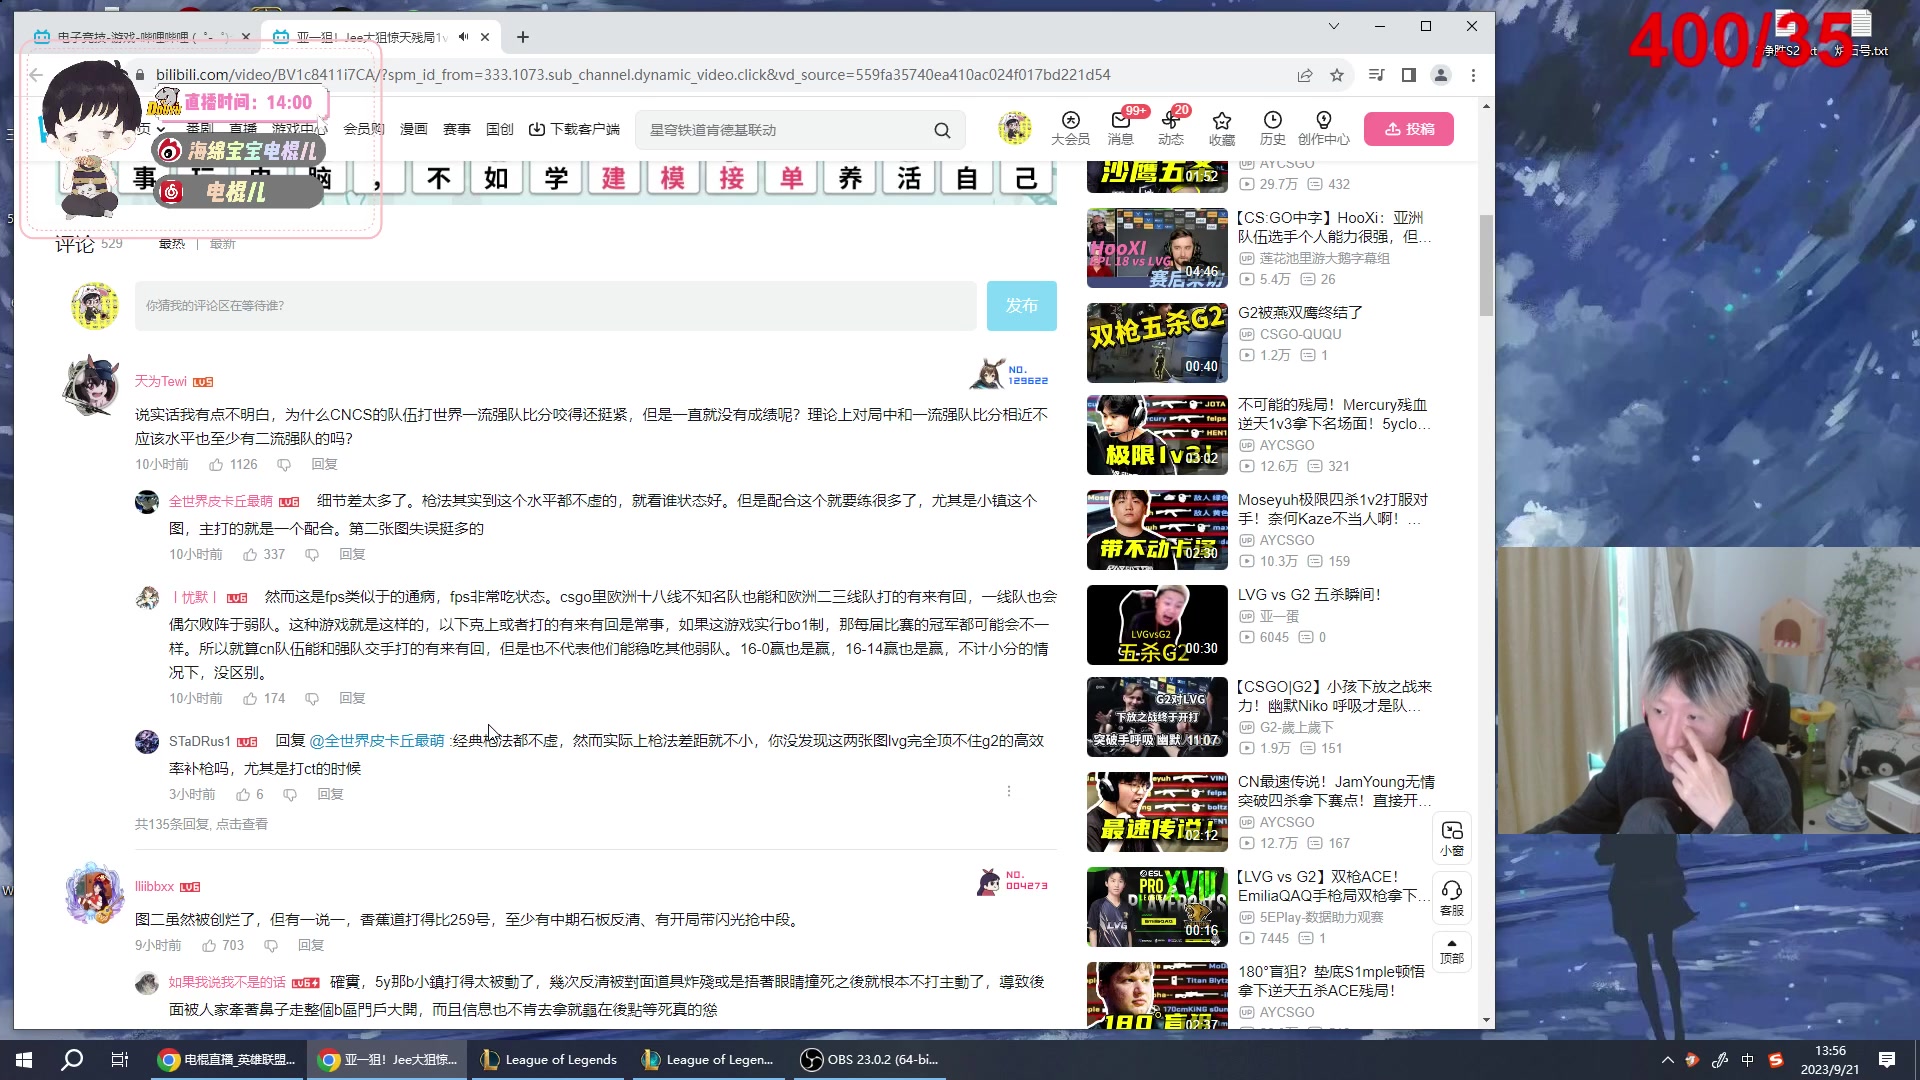The height and width of the screenshot is (1080, 1920).
Task: Open the 创作中心 creator center icon
Action: pyautogui.click(x=1323, y=128)
